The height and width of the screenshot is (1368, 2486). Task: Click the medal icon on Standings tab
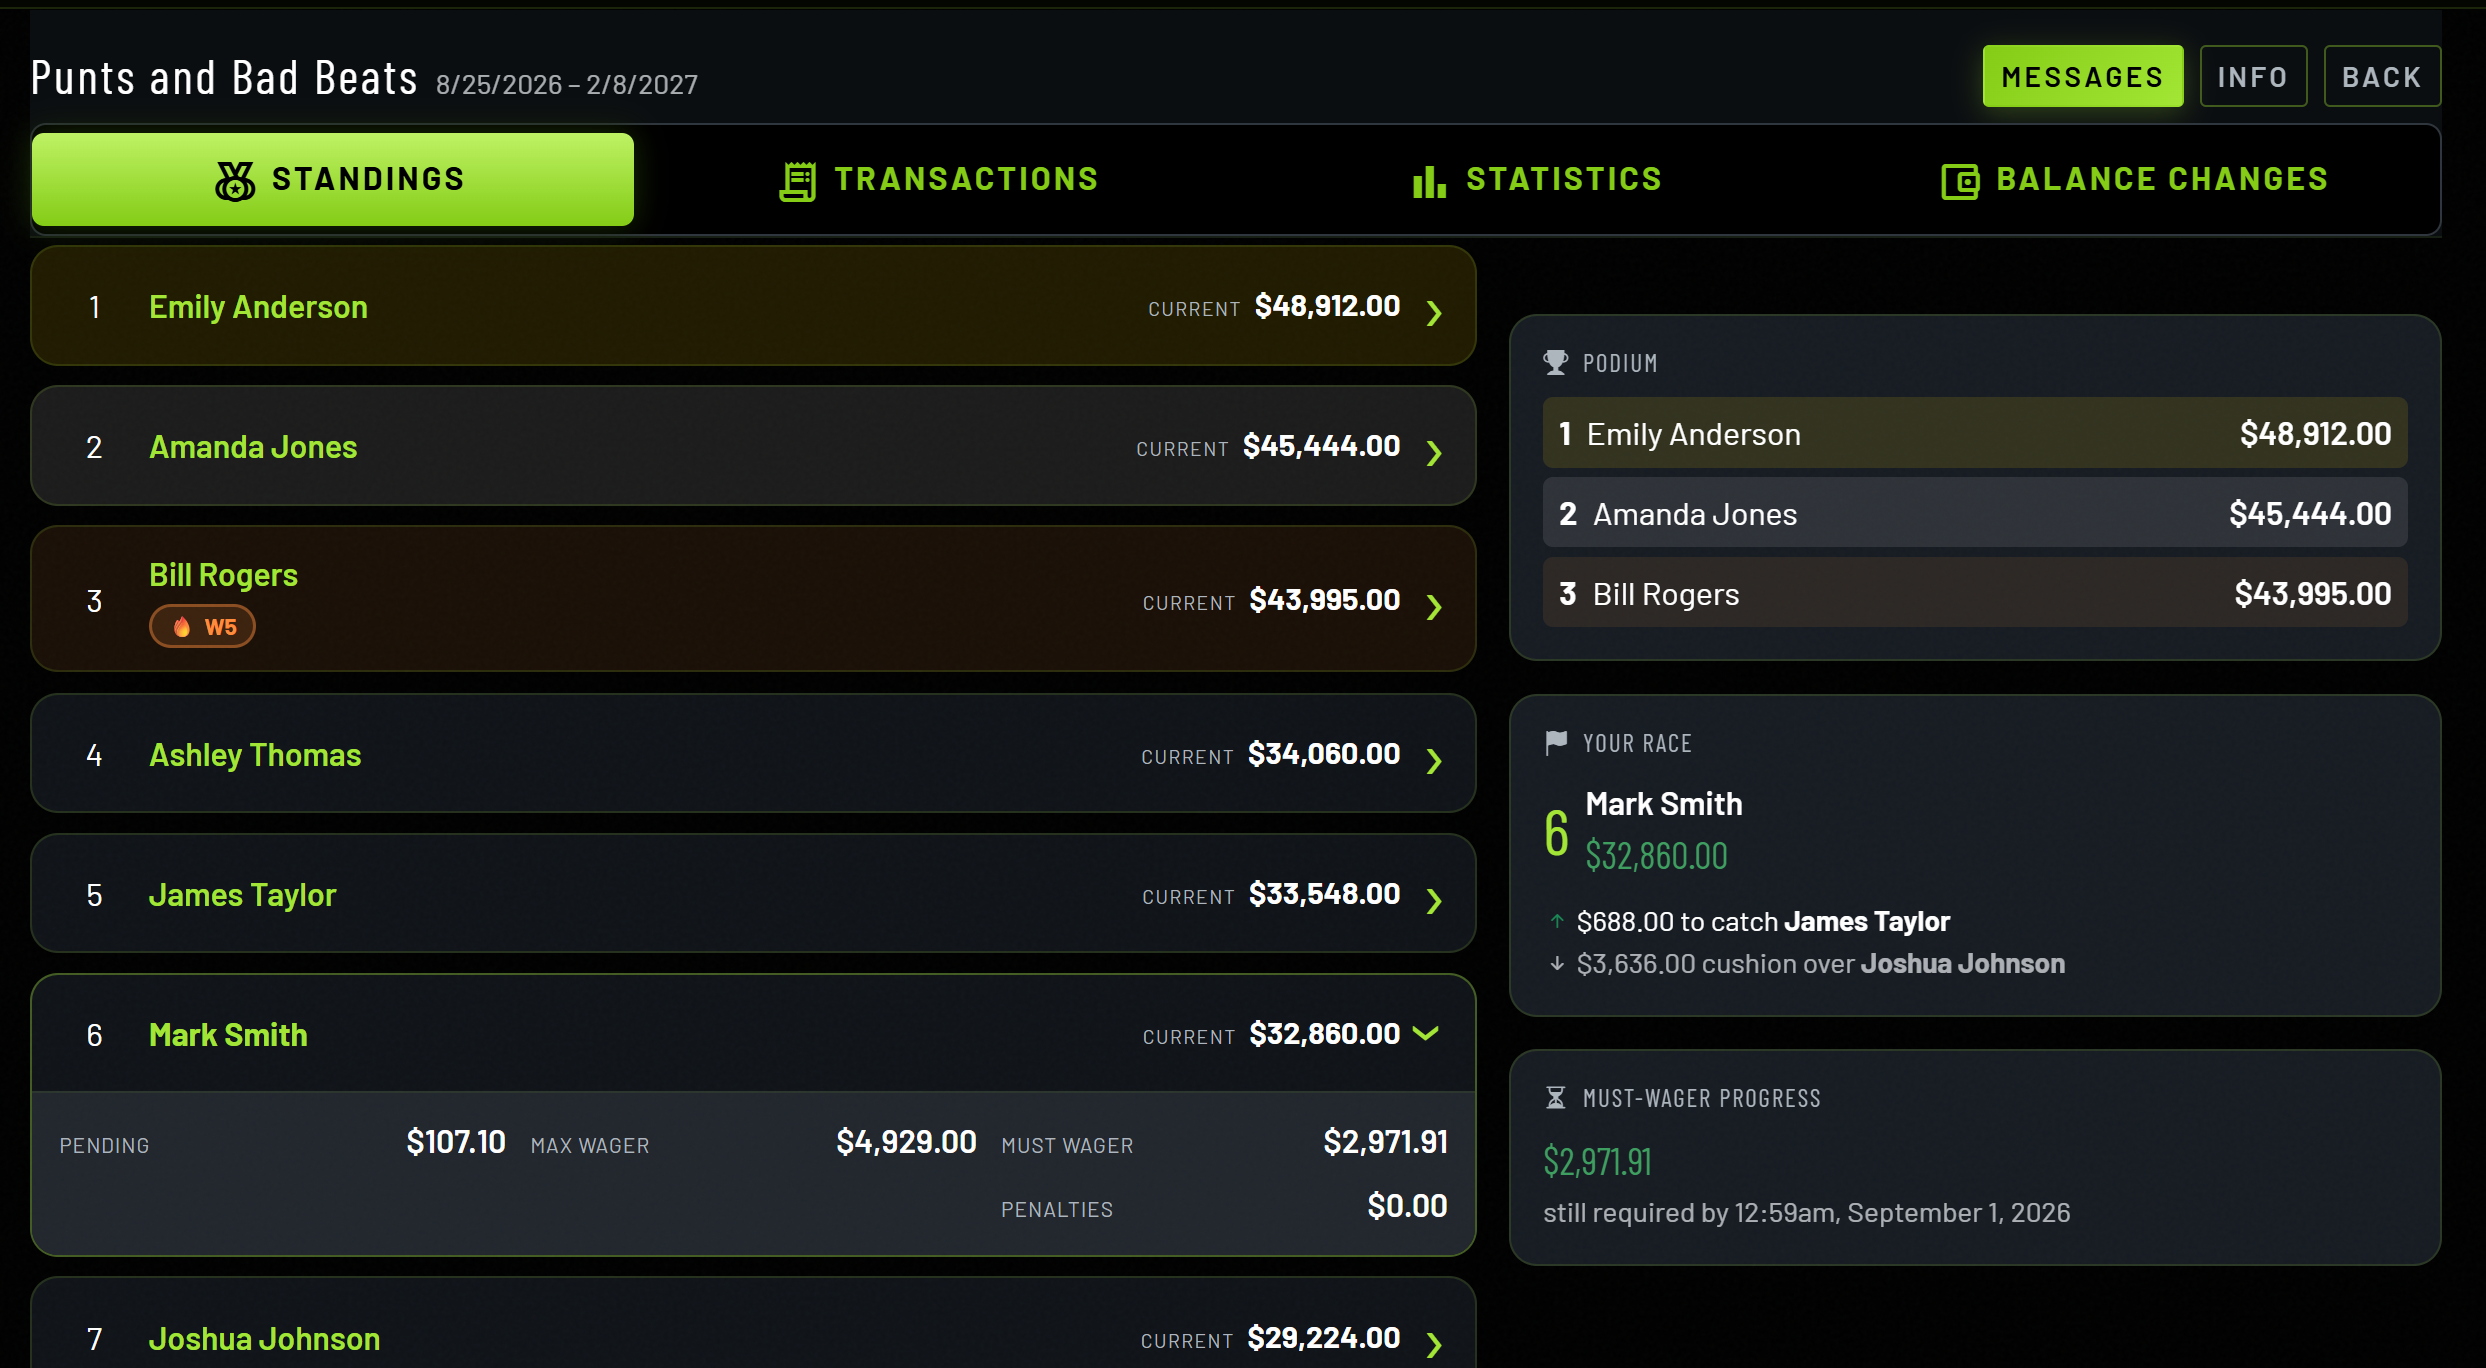[235, 181]
